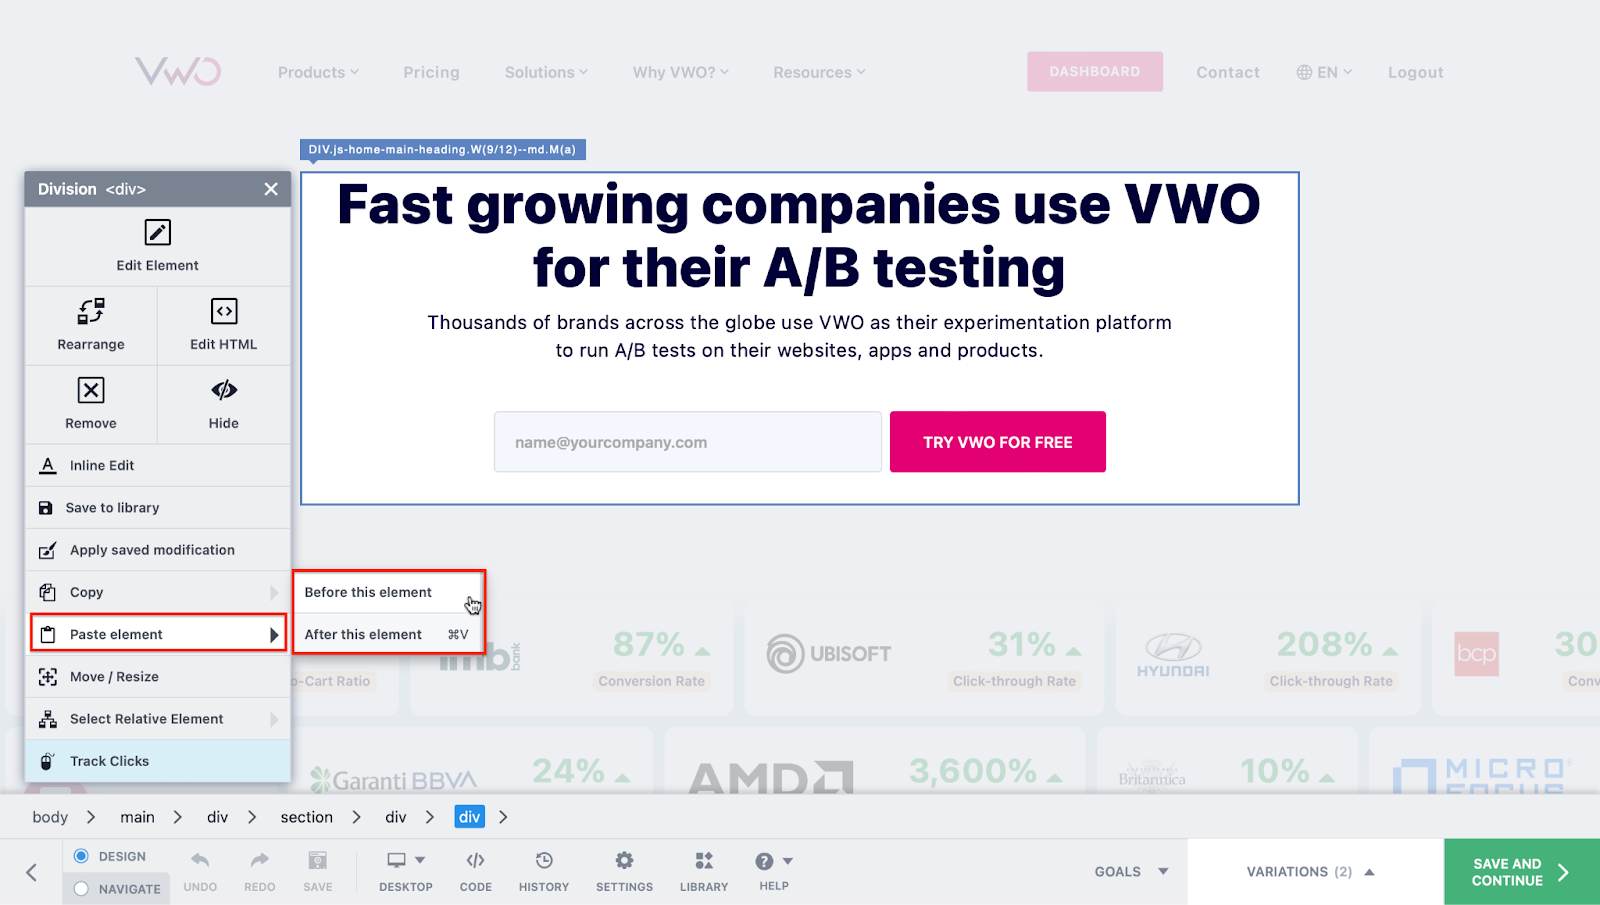Select highlighted div in breadcrumb
Image resolution: width=1600 pixels, height=905 pixels.
[x=470, y=817]
